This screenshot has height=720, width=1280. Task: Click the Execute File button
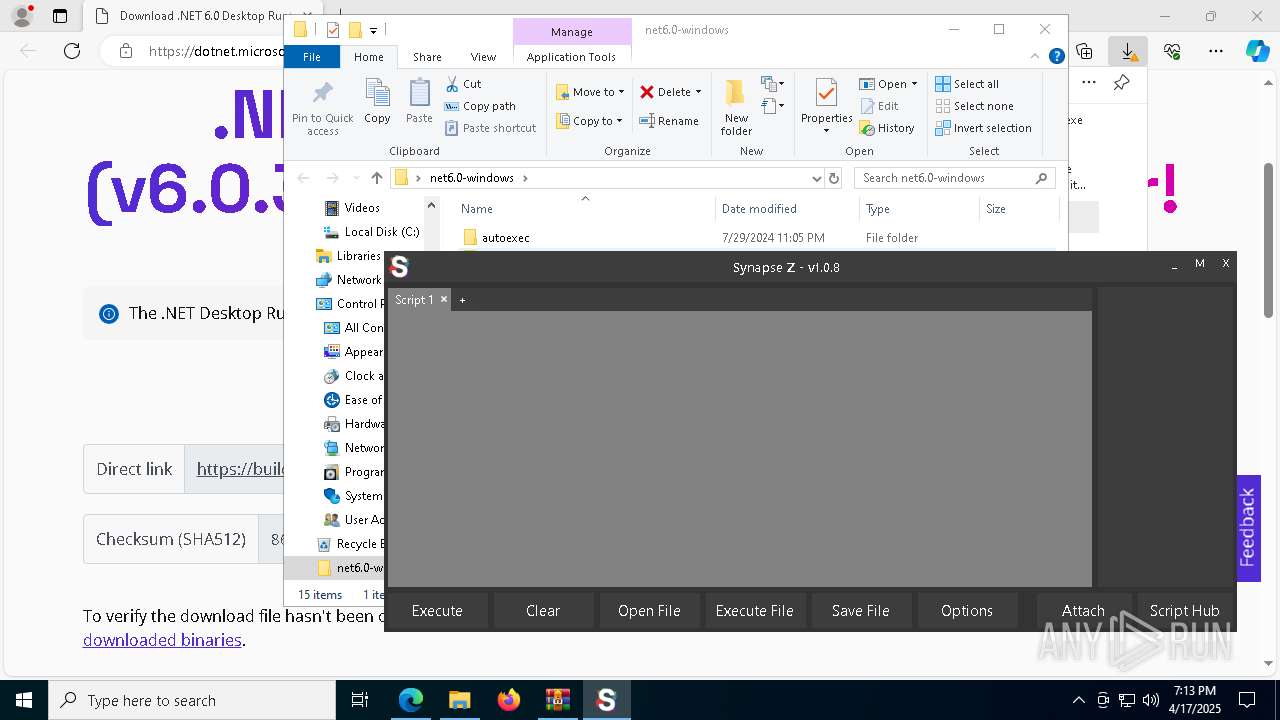pos(755,610)
